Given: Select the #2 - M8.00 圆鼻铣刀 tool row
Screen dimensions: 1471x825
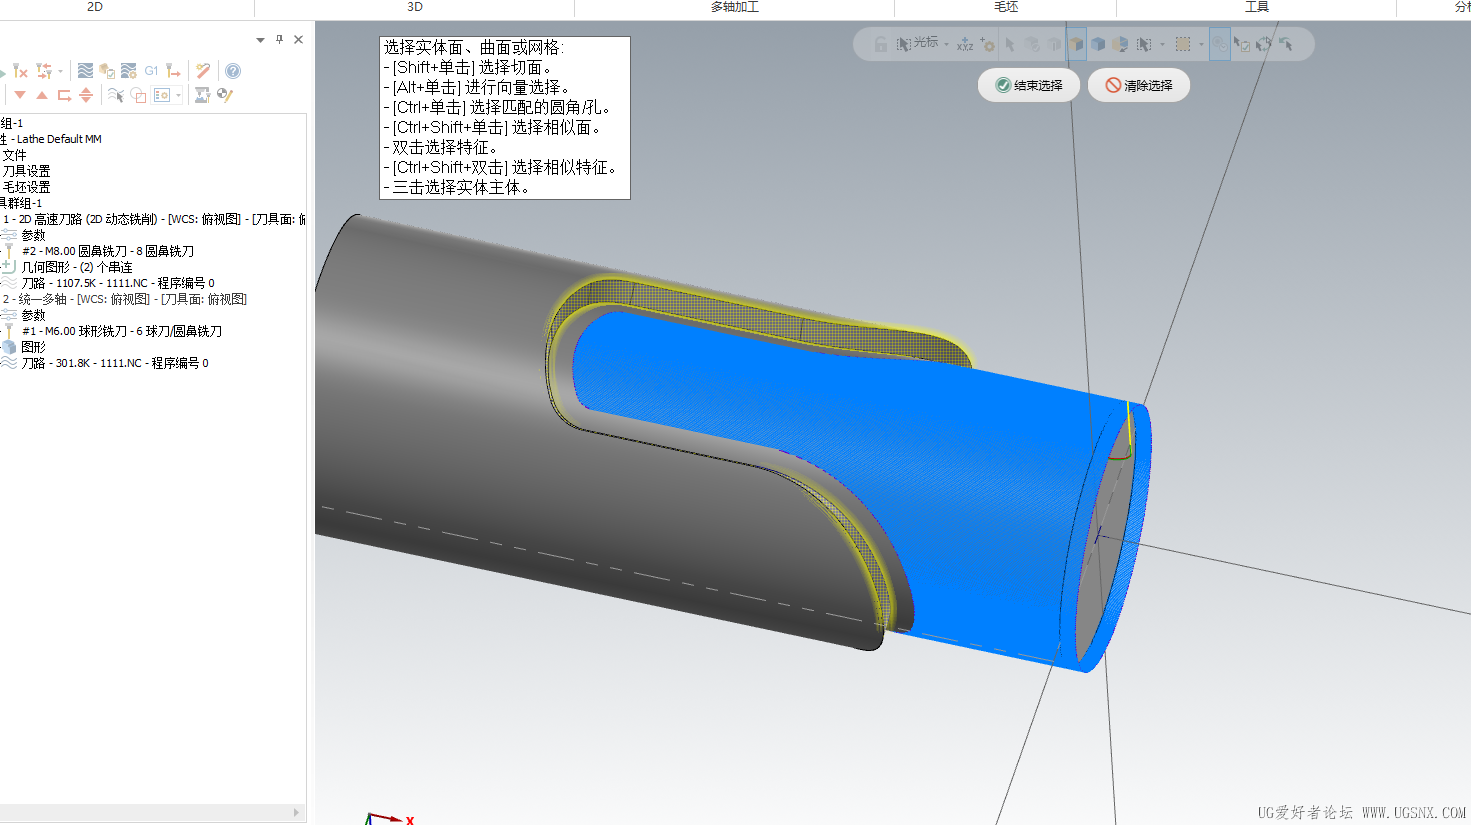Looking at the screenshot, I should click(108, 251).
